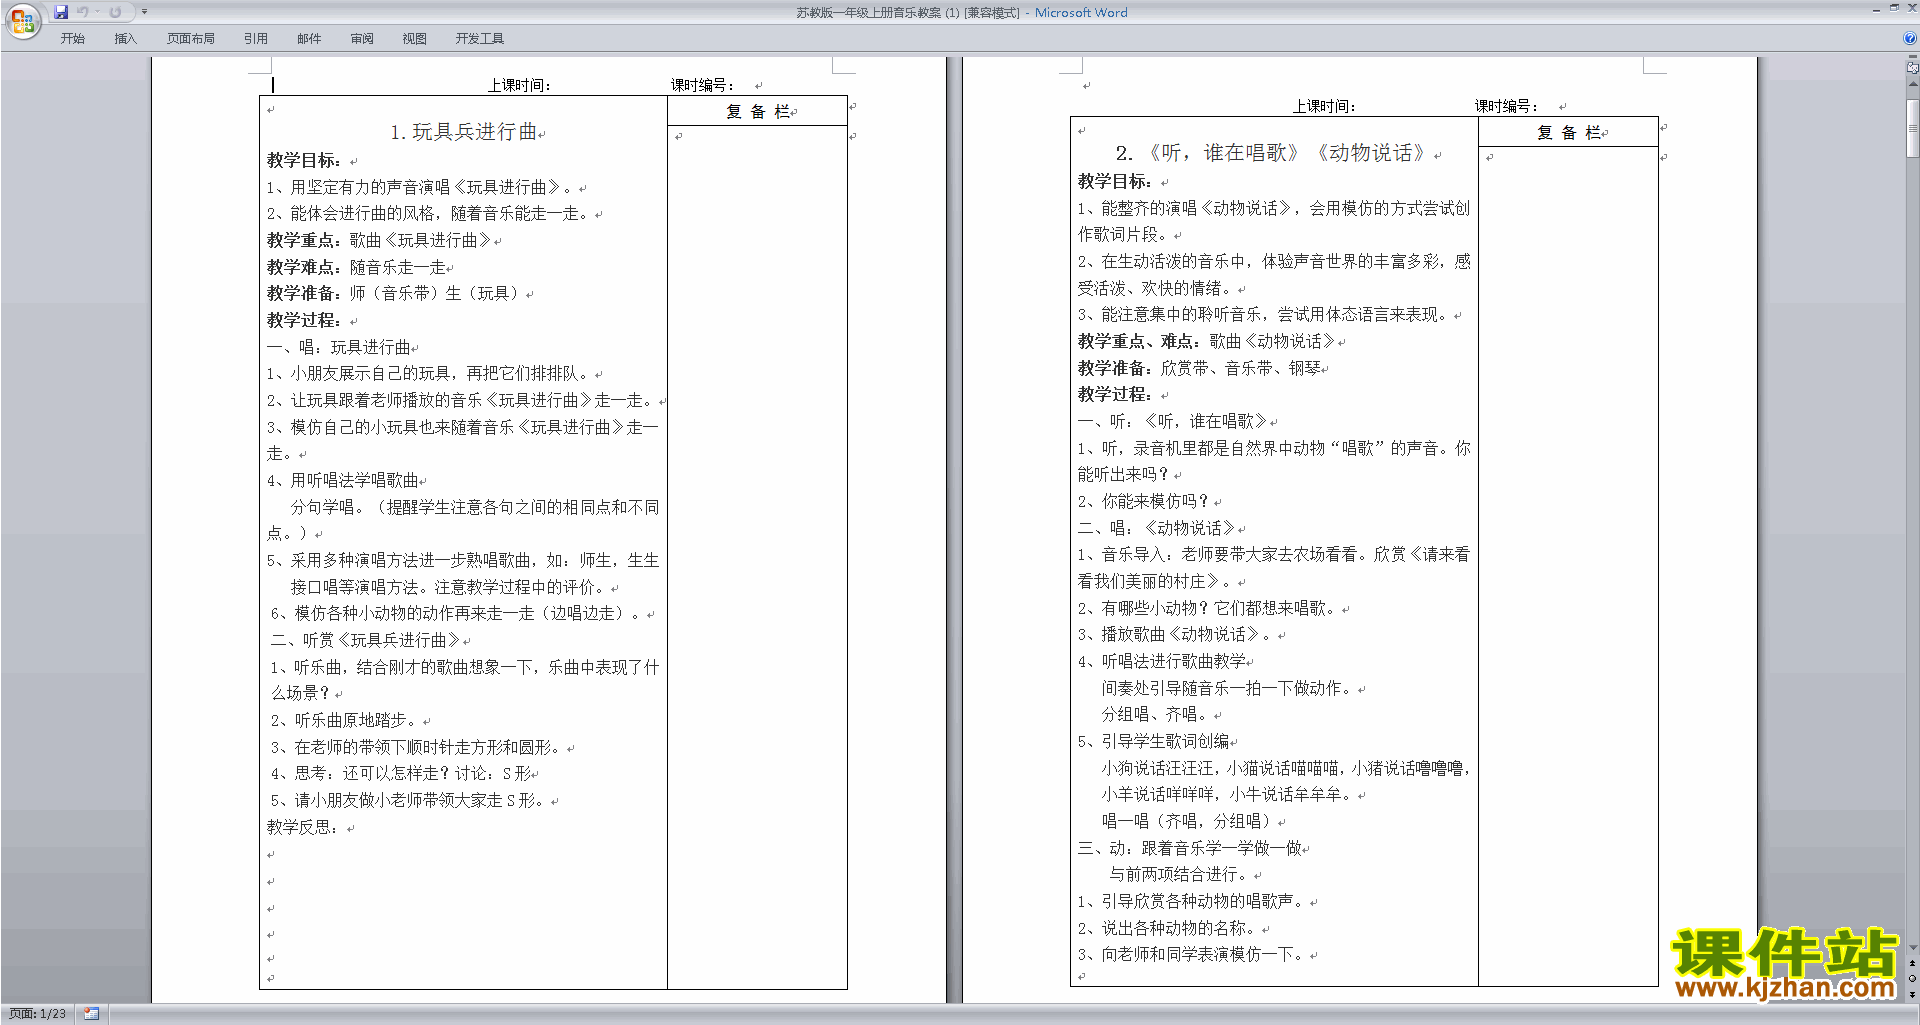Viewport: 1920px width, 1025px height.
Task: Open the 邮件 ribbon tab
Action: coord(309,39)
